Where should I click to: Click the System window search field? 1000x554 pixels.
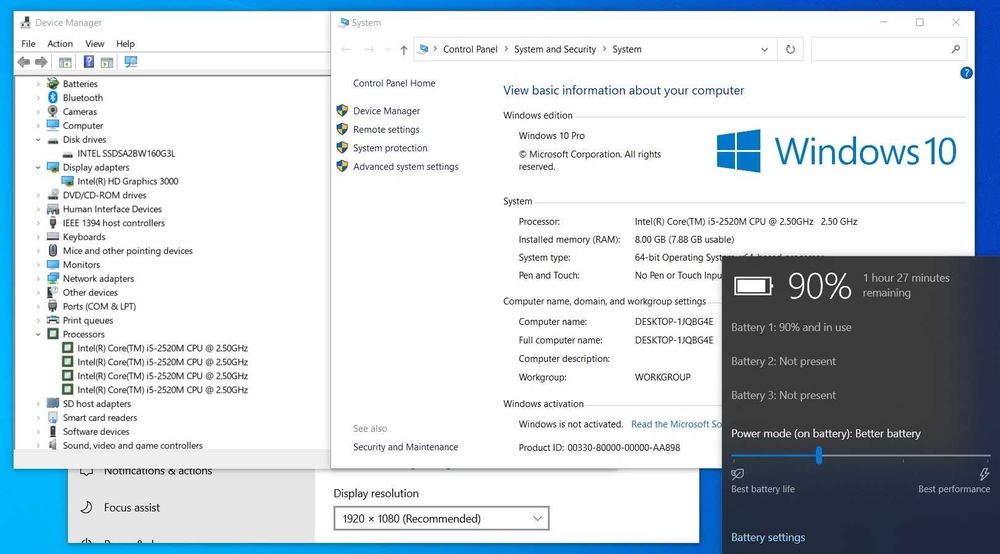click(888, 49)
